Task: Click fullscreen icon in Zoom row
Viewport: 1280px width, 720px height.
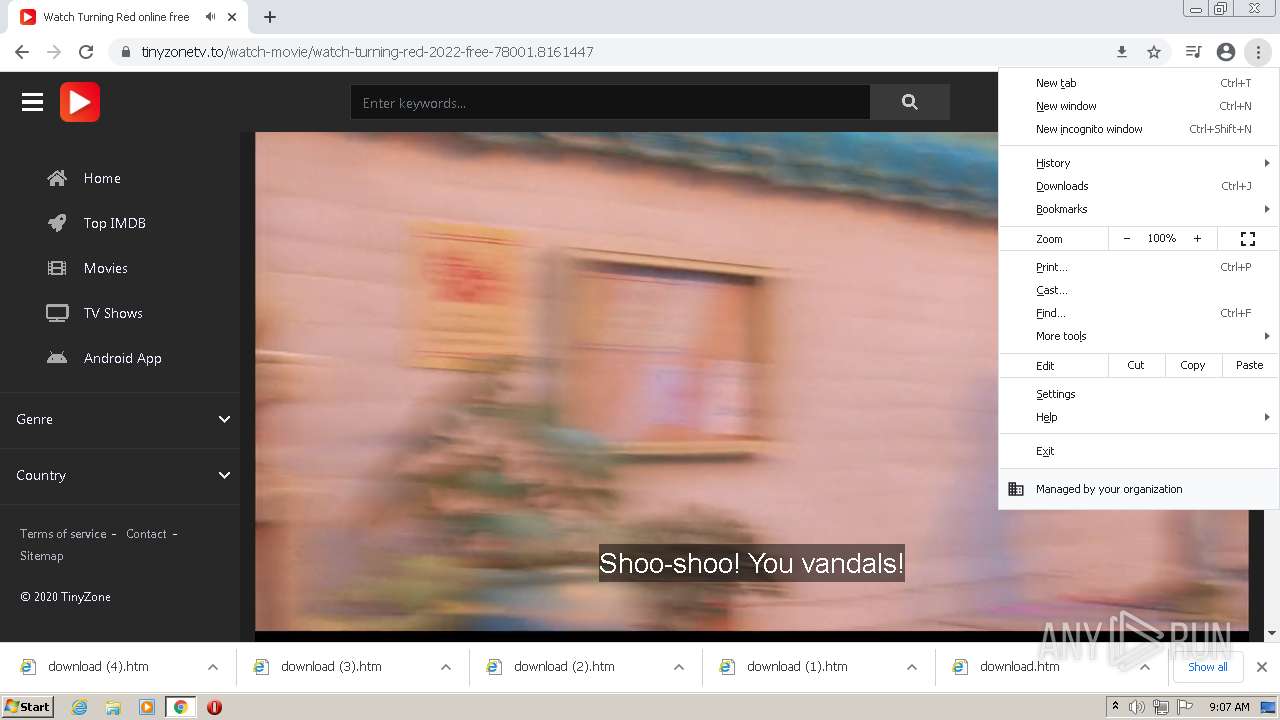Action: (1248, 239)
